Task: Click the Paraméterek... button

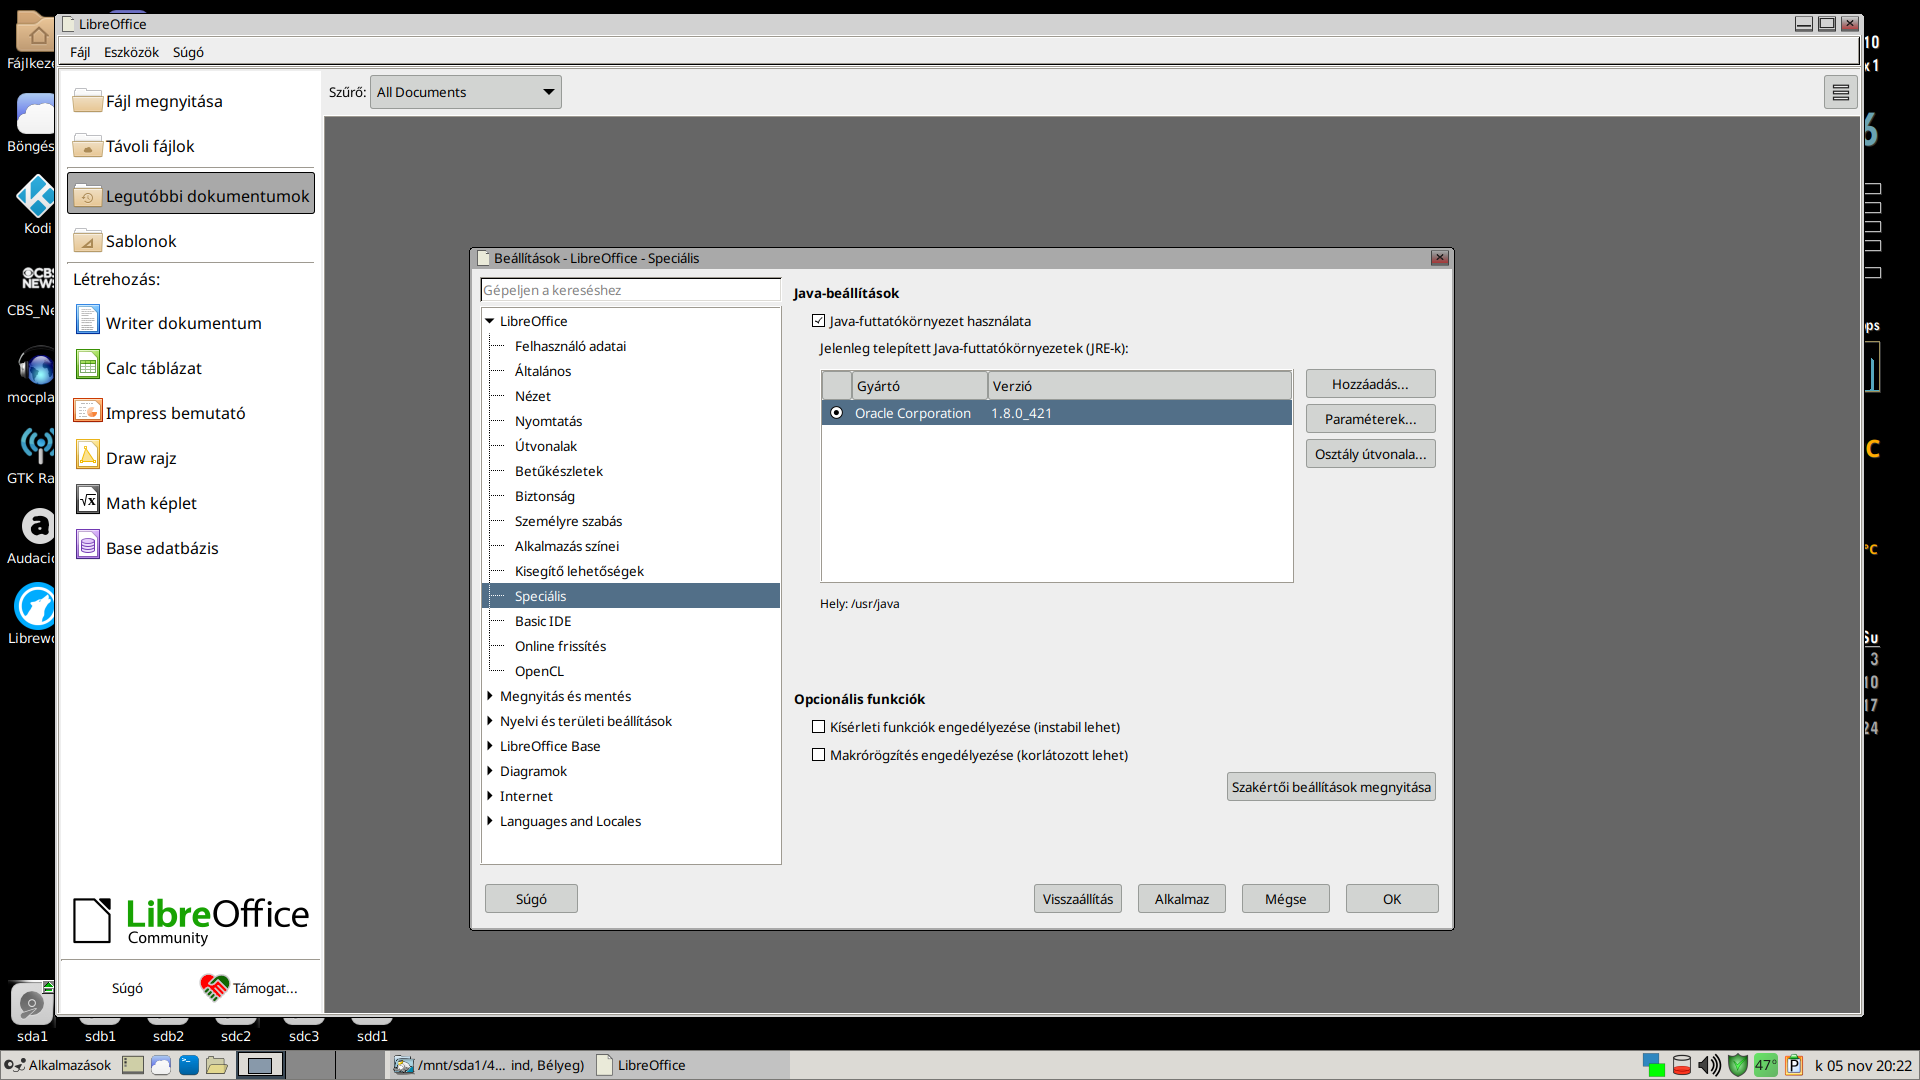Action: pos(1370,419)
